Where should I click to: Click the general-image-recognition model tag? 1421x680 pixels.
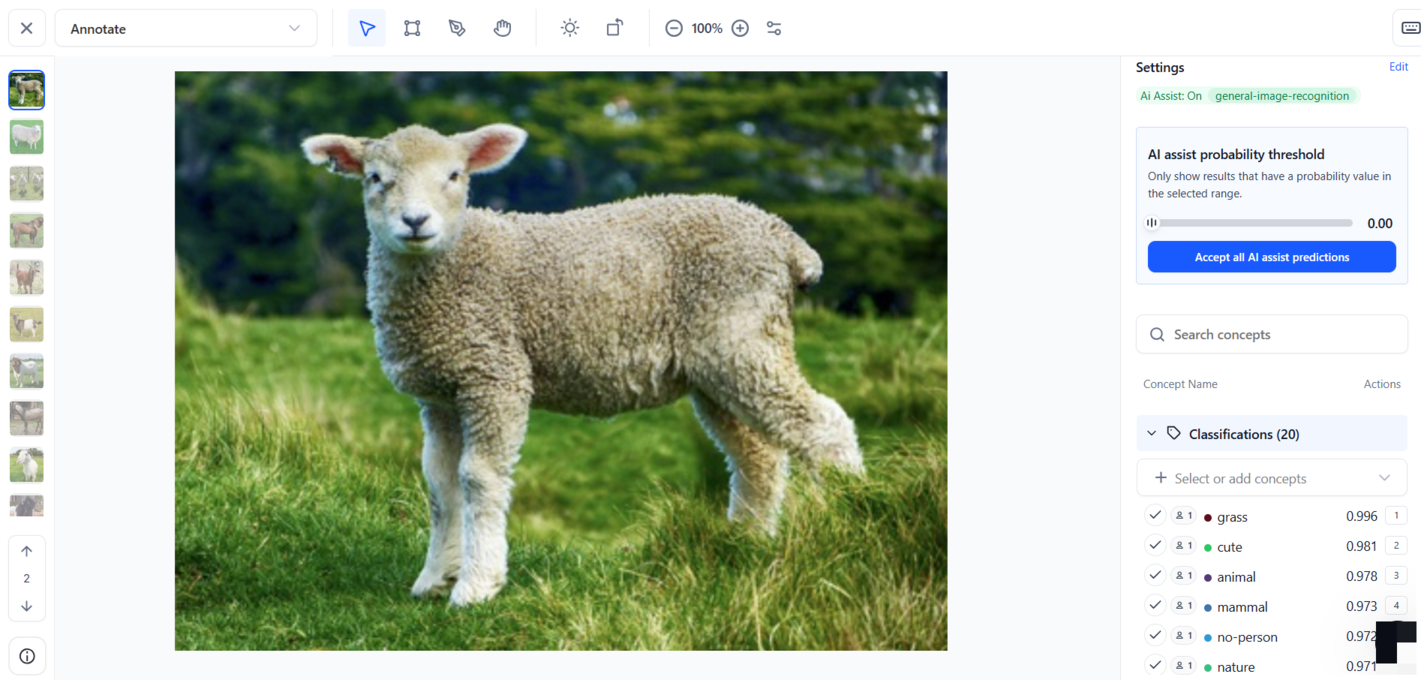coord(1282,96)
